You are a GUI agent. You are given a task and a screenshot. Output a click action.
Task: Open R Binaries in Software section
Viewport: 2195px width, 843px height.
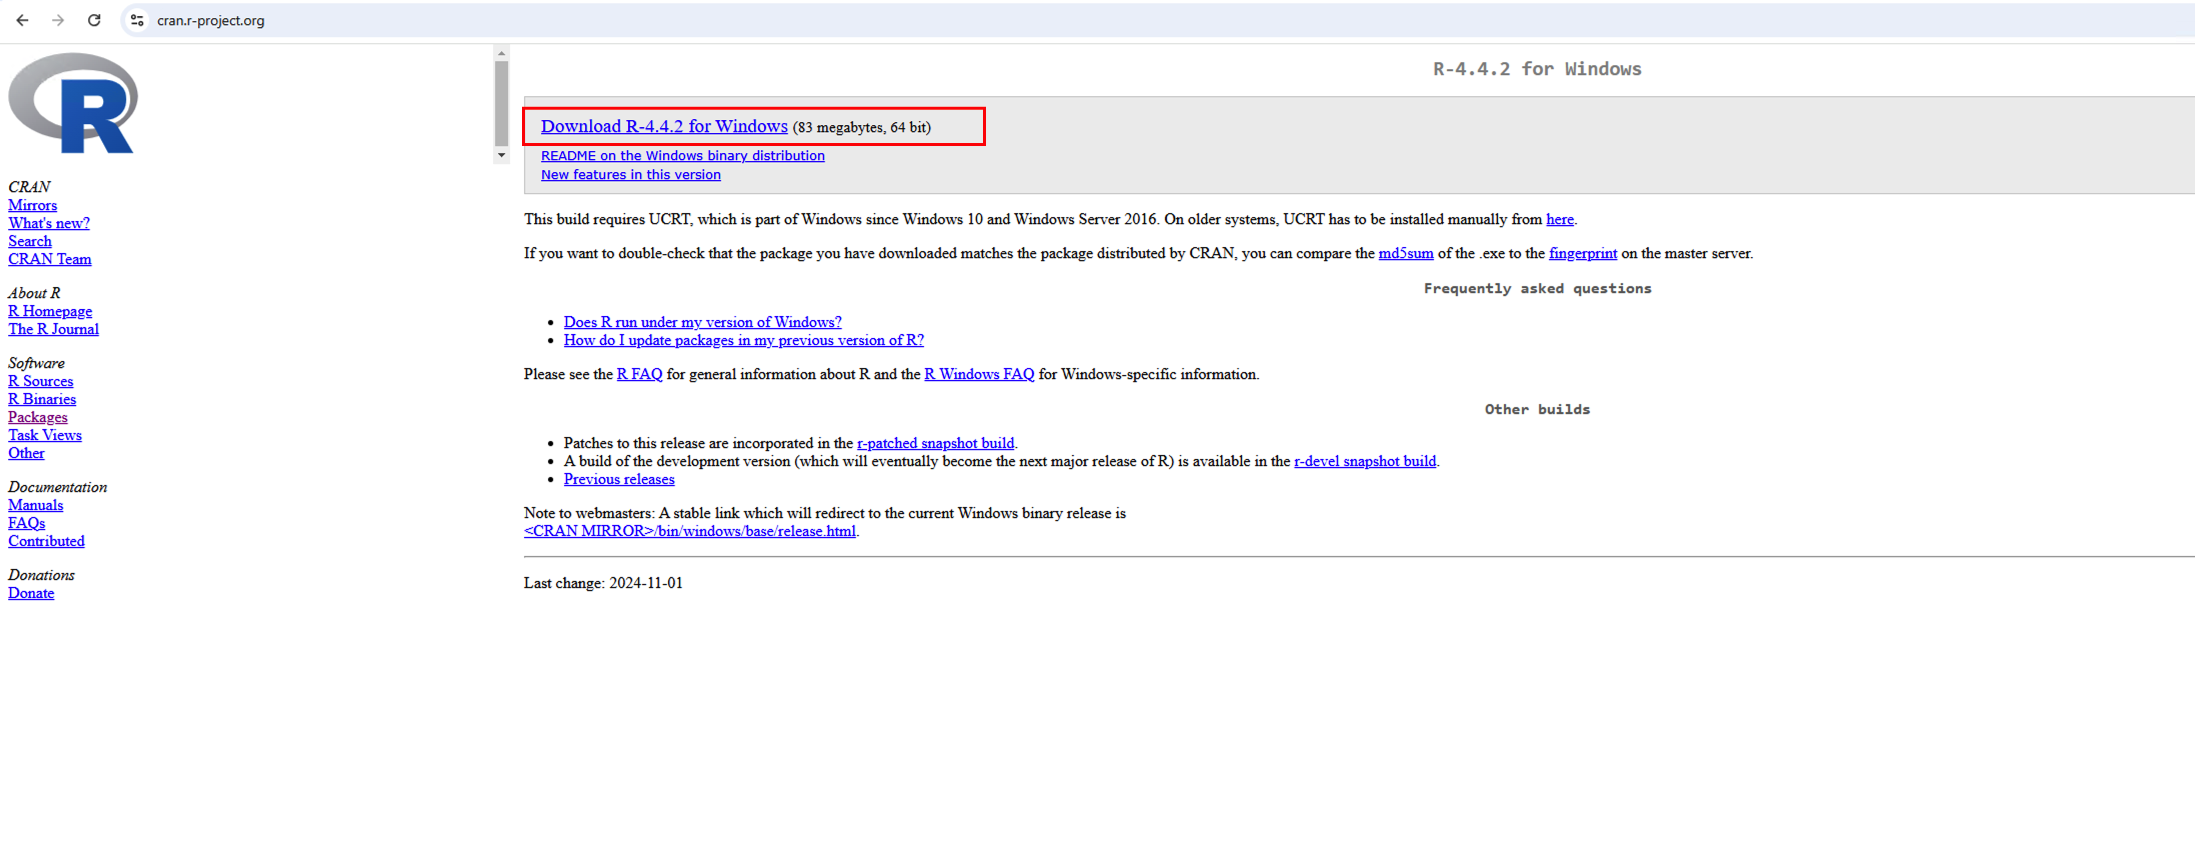pyautogui.click(x=42, y=399)
